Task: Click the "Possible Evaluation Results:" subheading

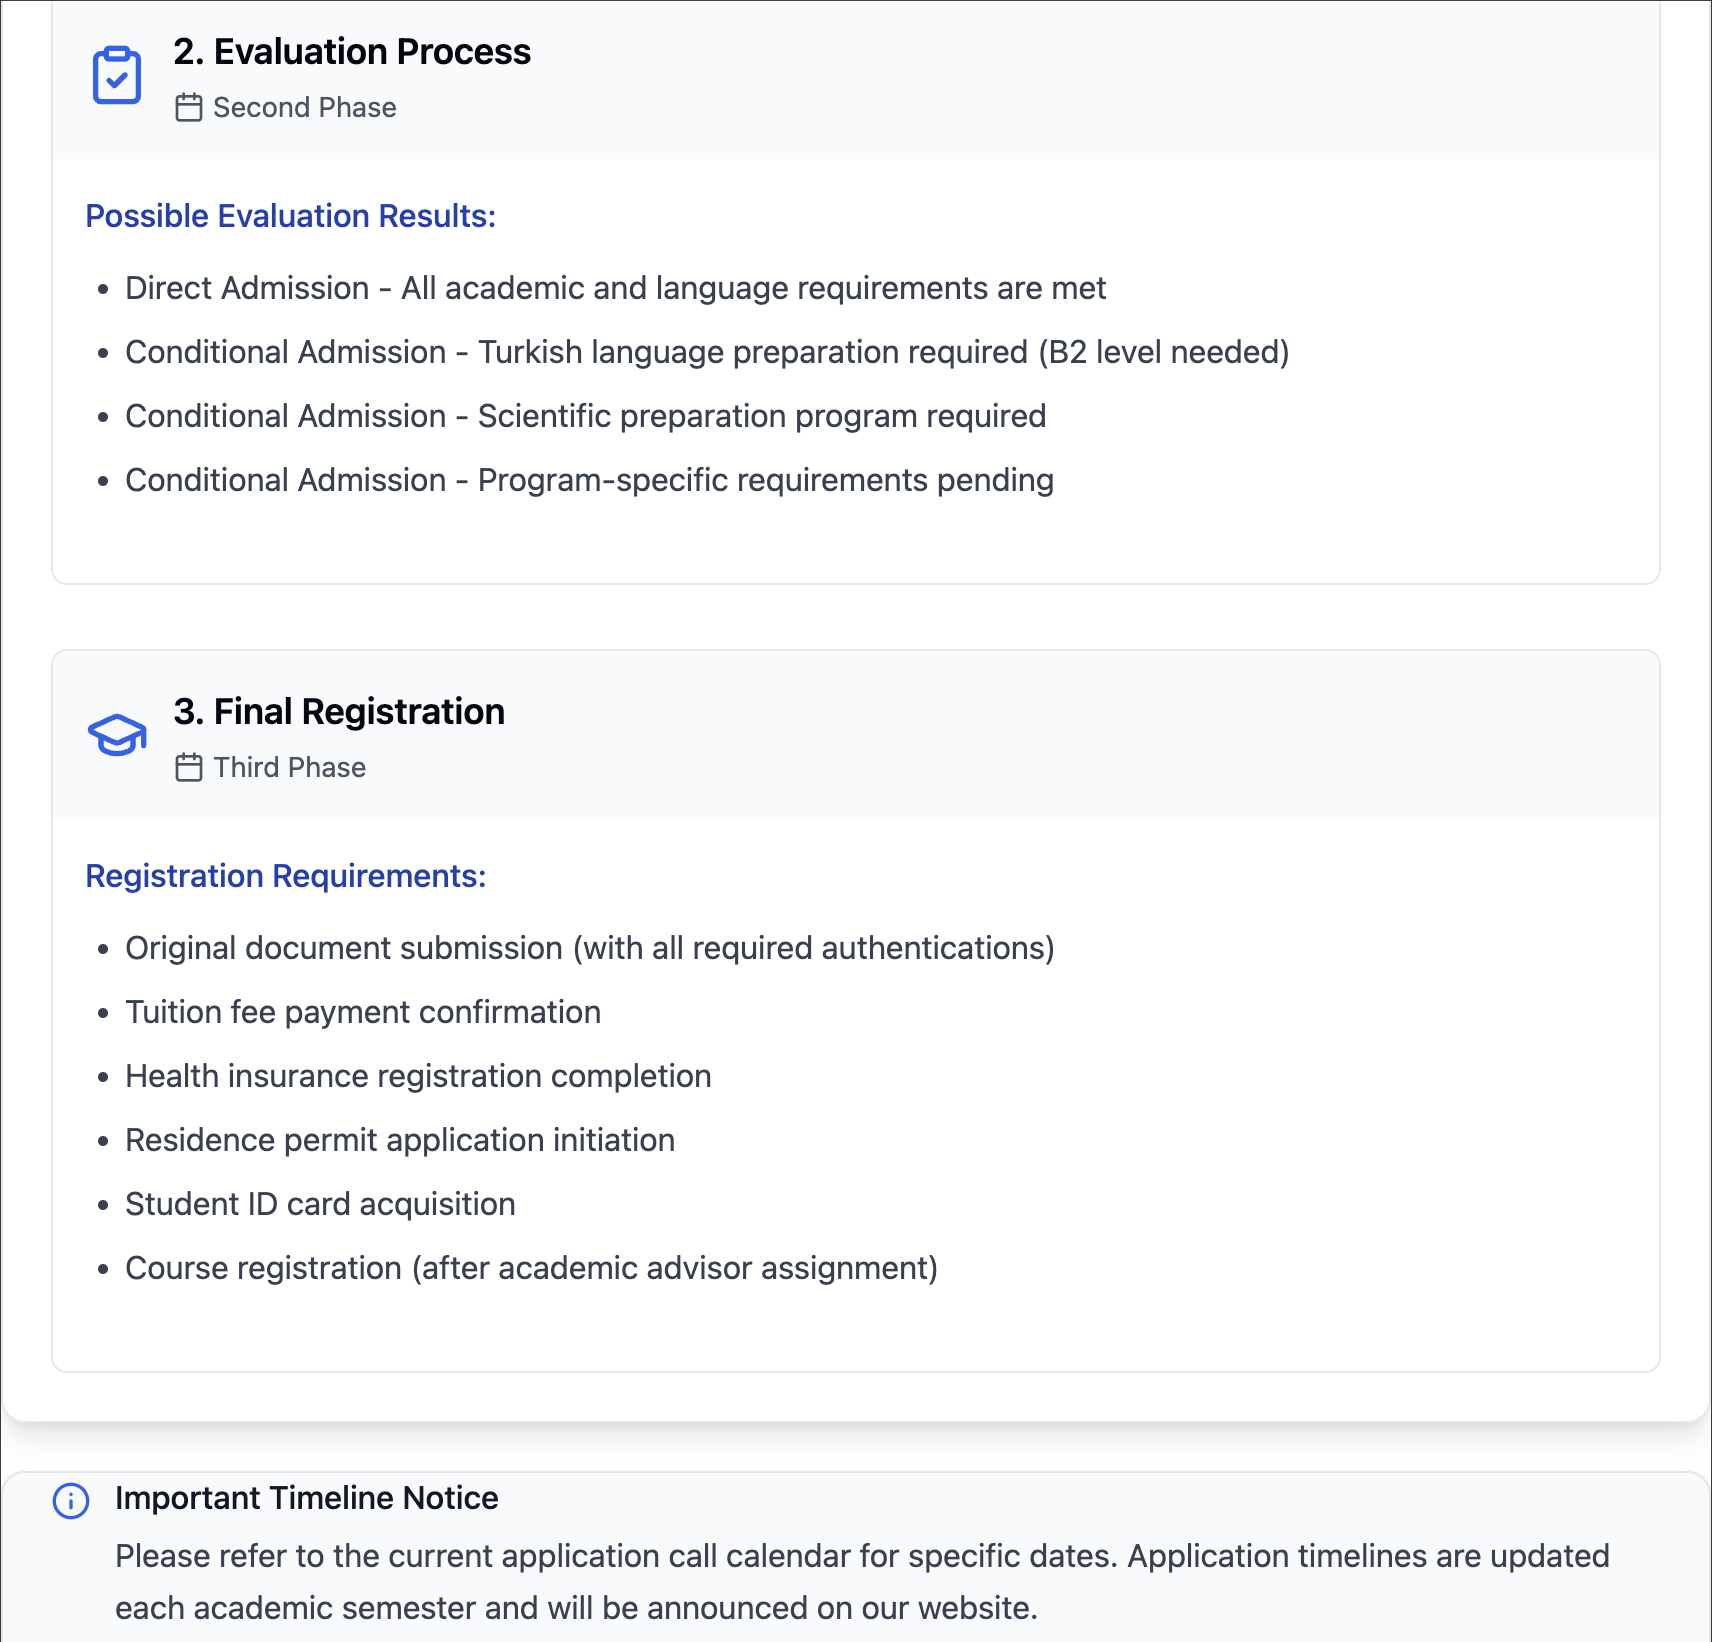Action: tap(290, 216)
